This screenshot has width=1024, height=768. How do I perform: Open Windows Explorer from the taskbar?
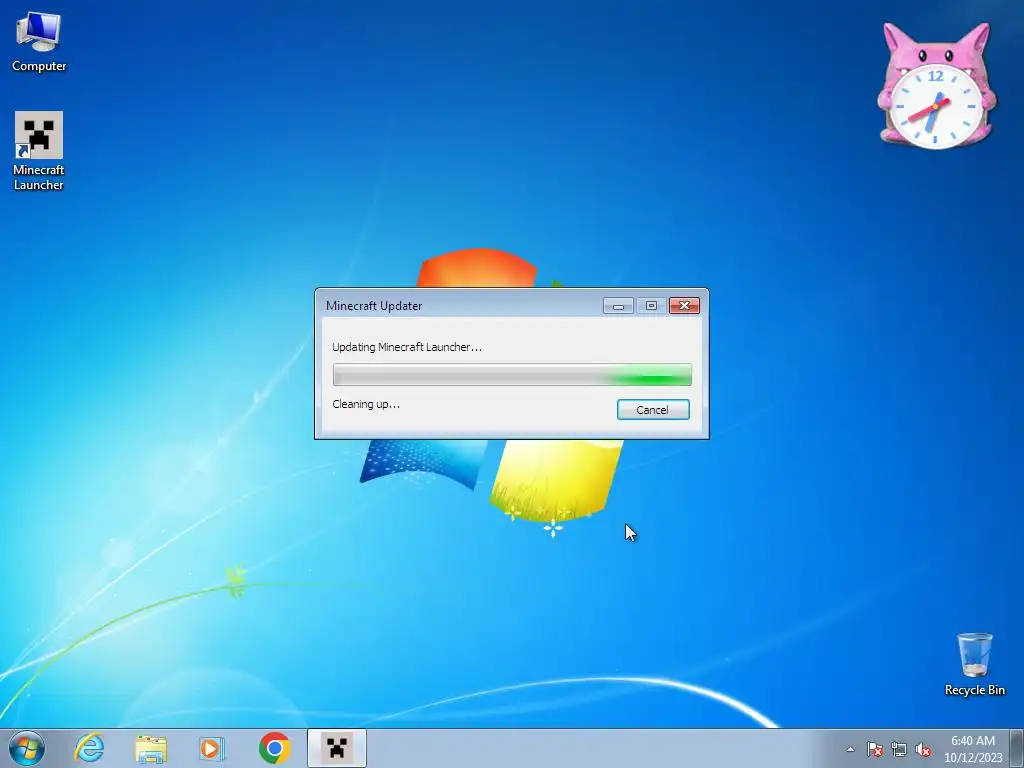pyautogui.click(x=151, y=748)
